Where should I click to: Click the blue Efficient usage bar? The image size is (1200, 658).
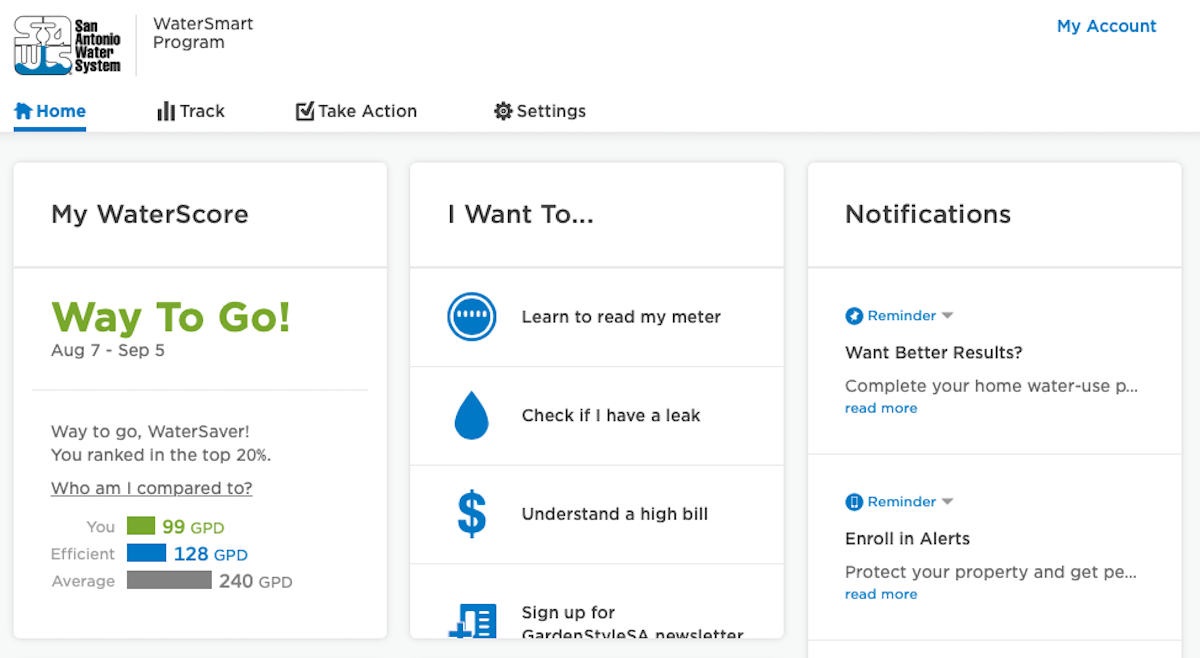(x=147, y=553)
